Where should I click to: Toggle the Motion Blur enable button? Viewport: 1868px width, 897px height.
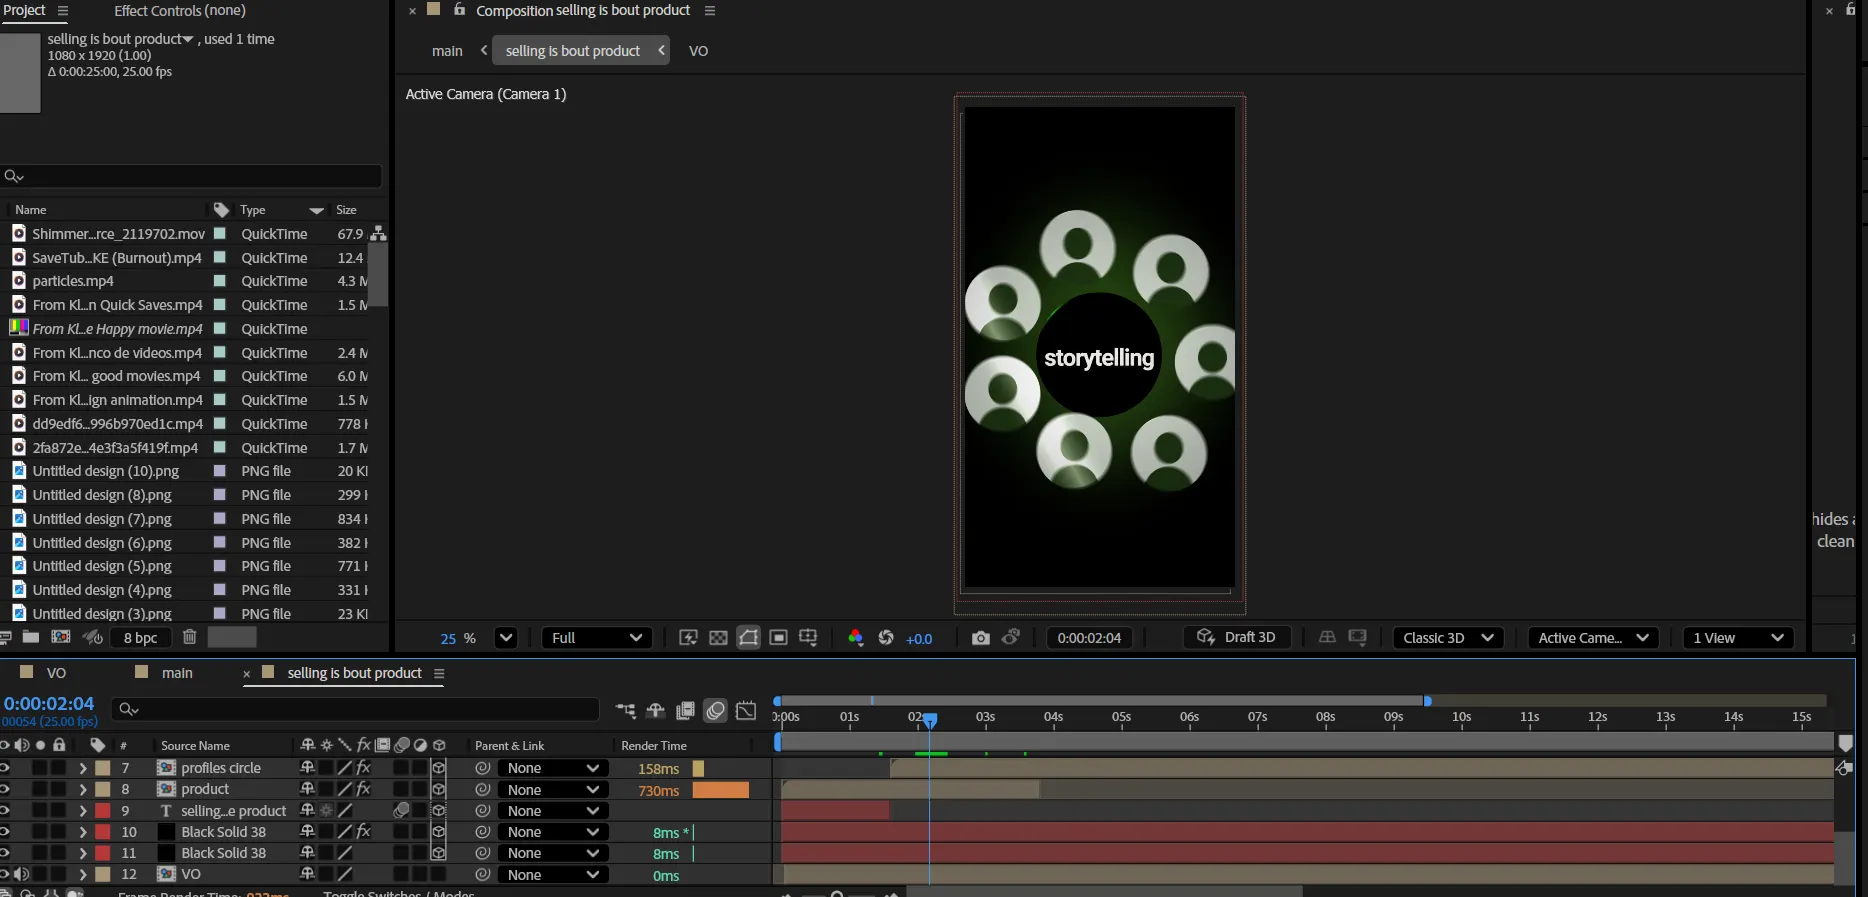[x=715, y=710]
